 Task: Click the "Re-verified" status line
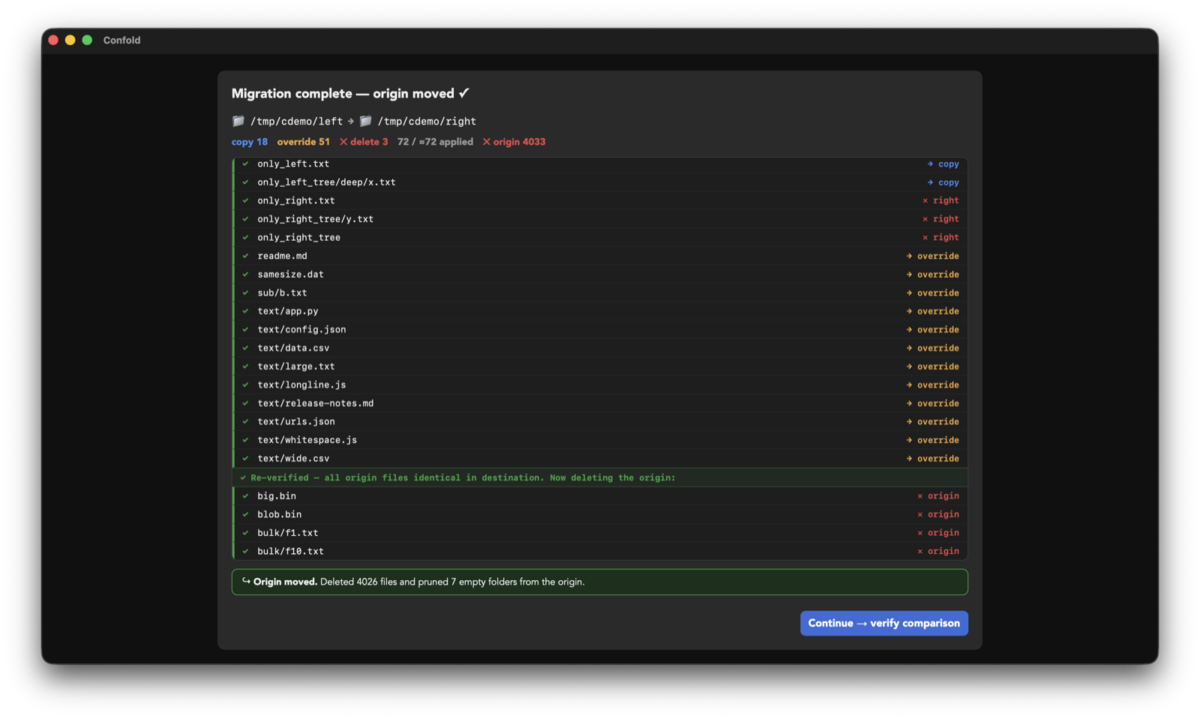[x=600, y=478]
